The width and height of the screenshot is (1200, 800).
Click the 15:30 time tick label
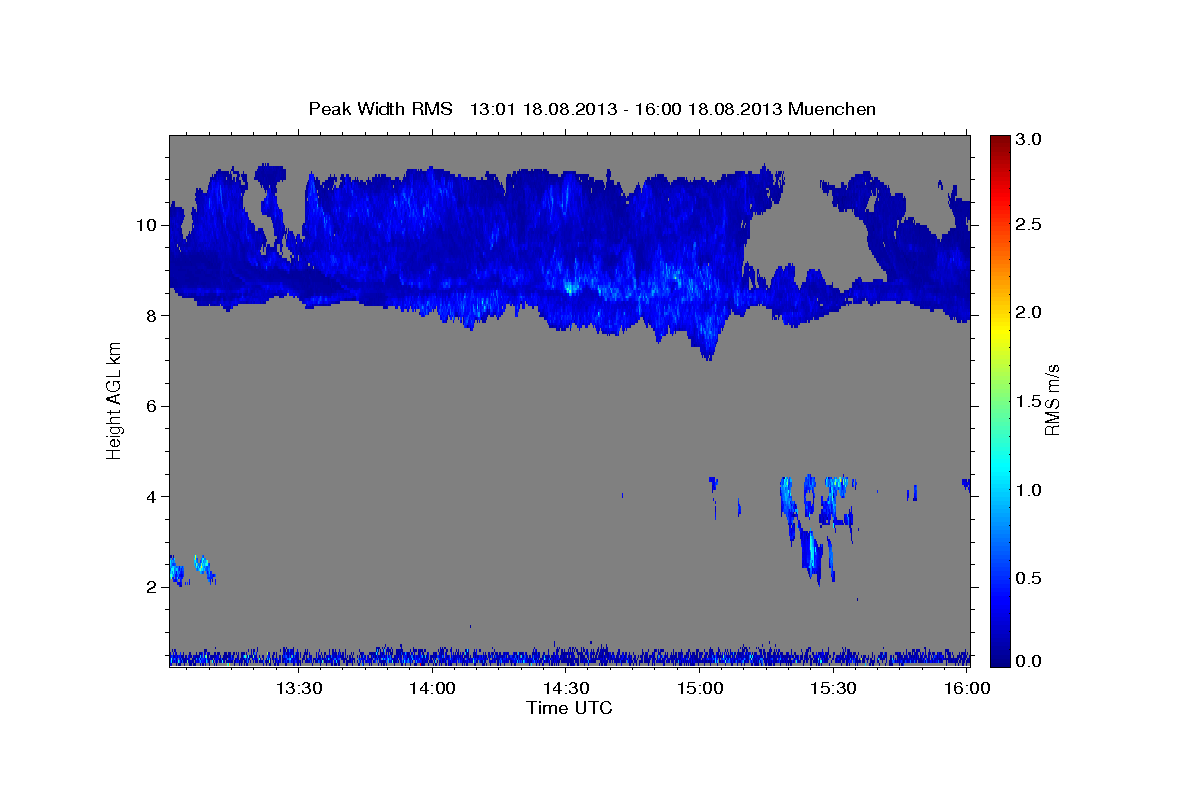[x=833, y=688]
